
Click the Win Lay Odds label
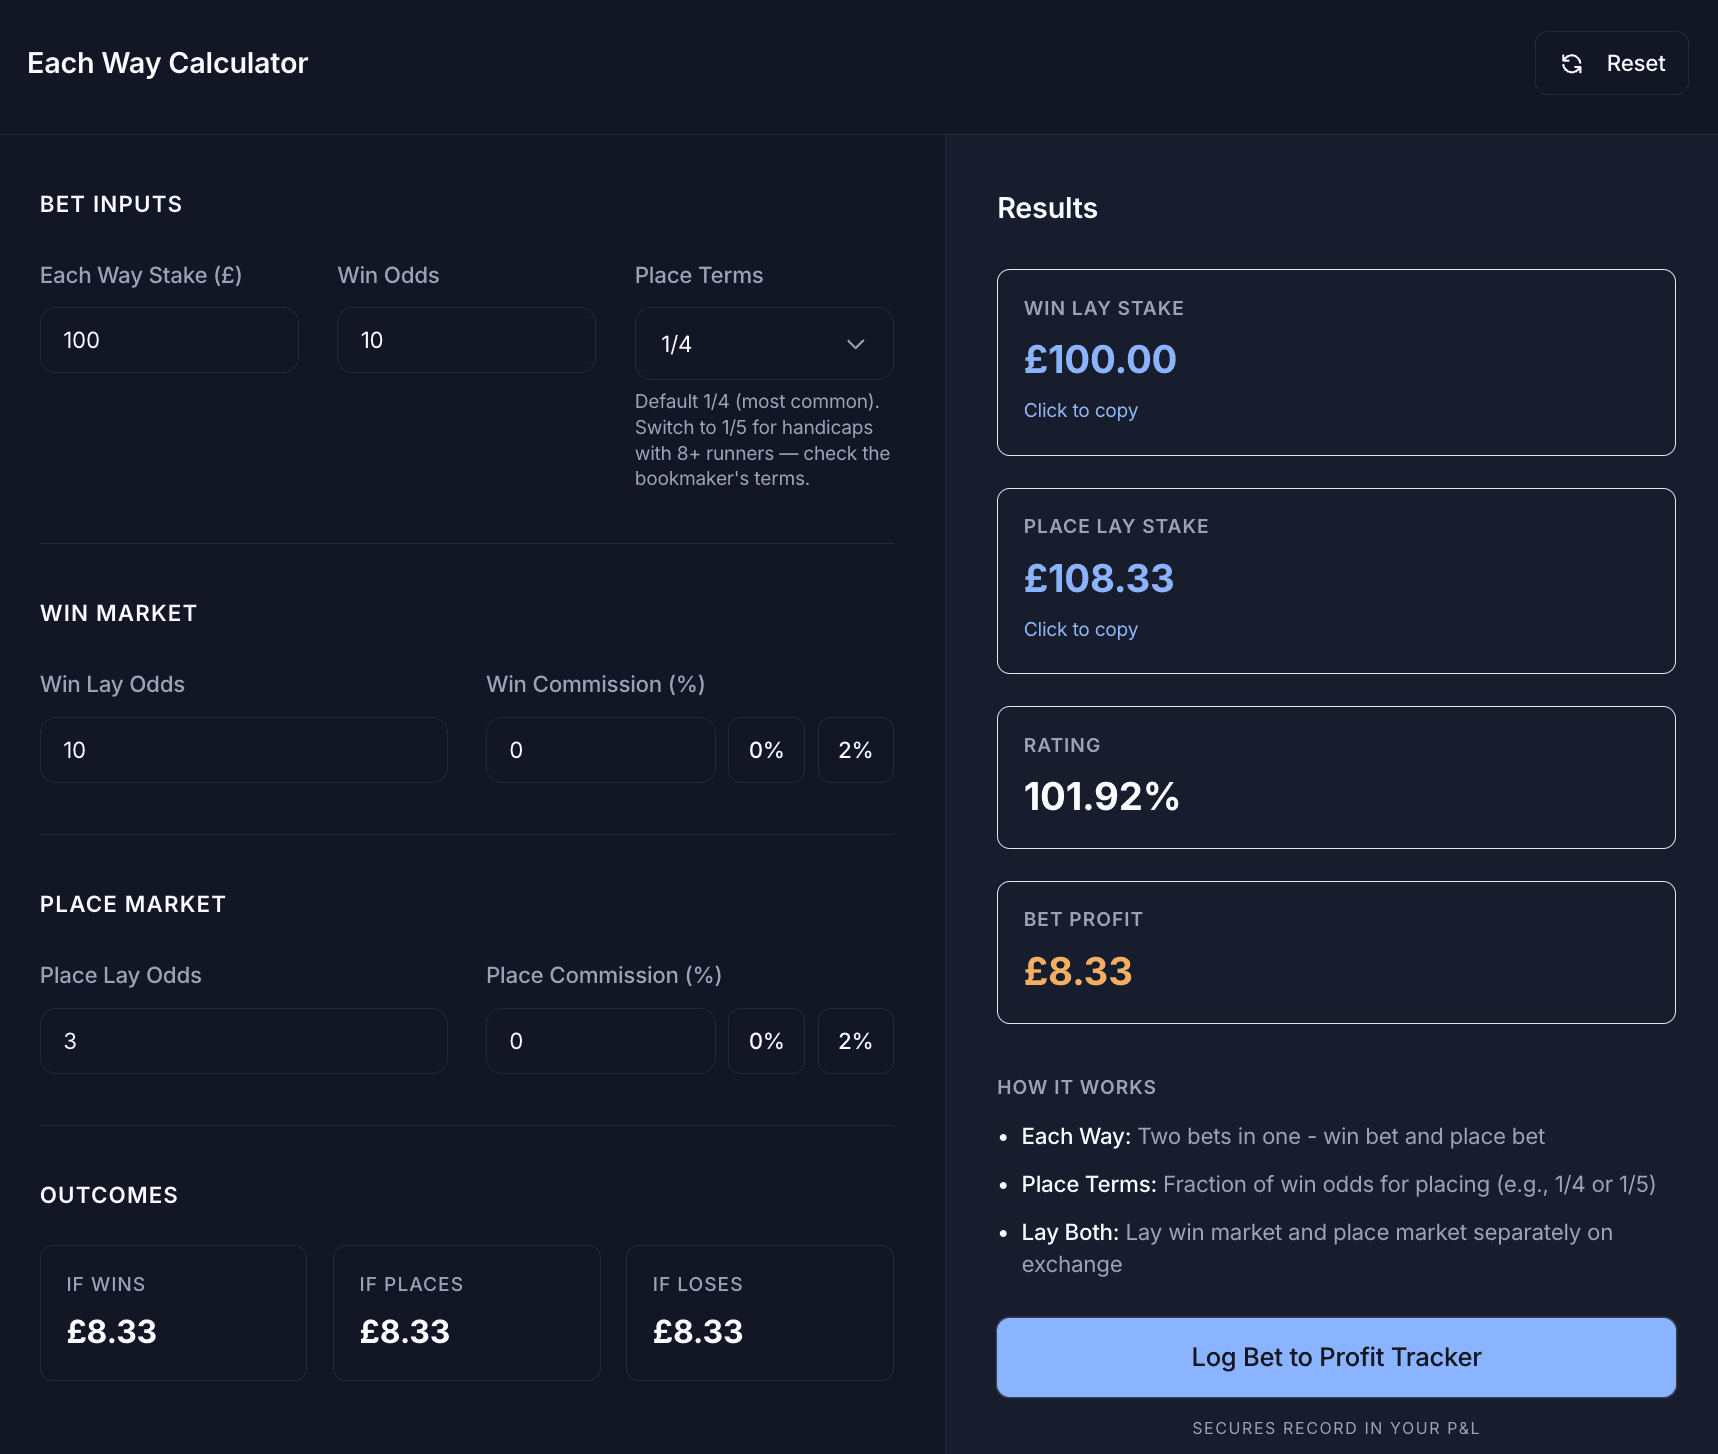coord(112,684)
